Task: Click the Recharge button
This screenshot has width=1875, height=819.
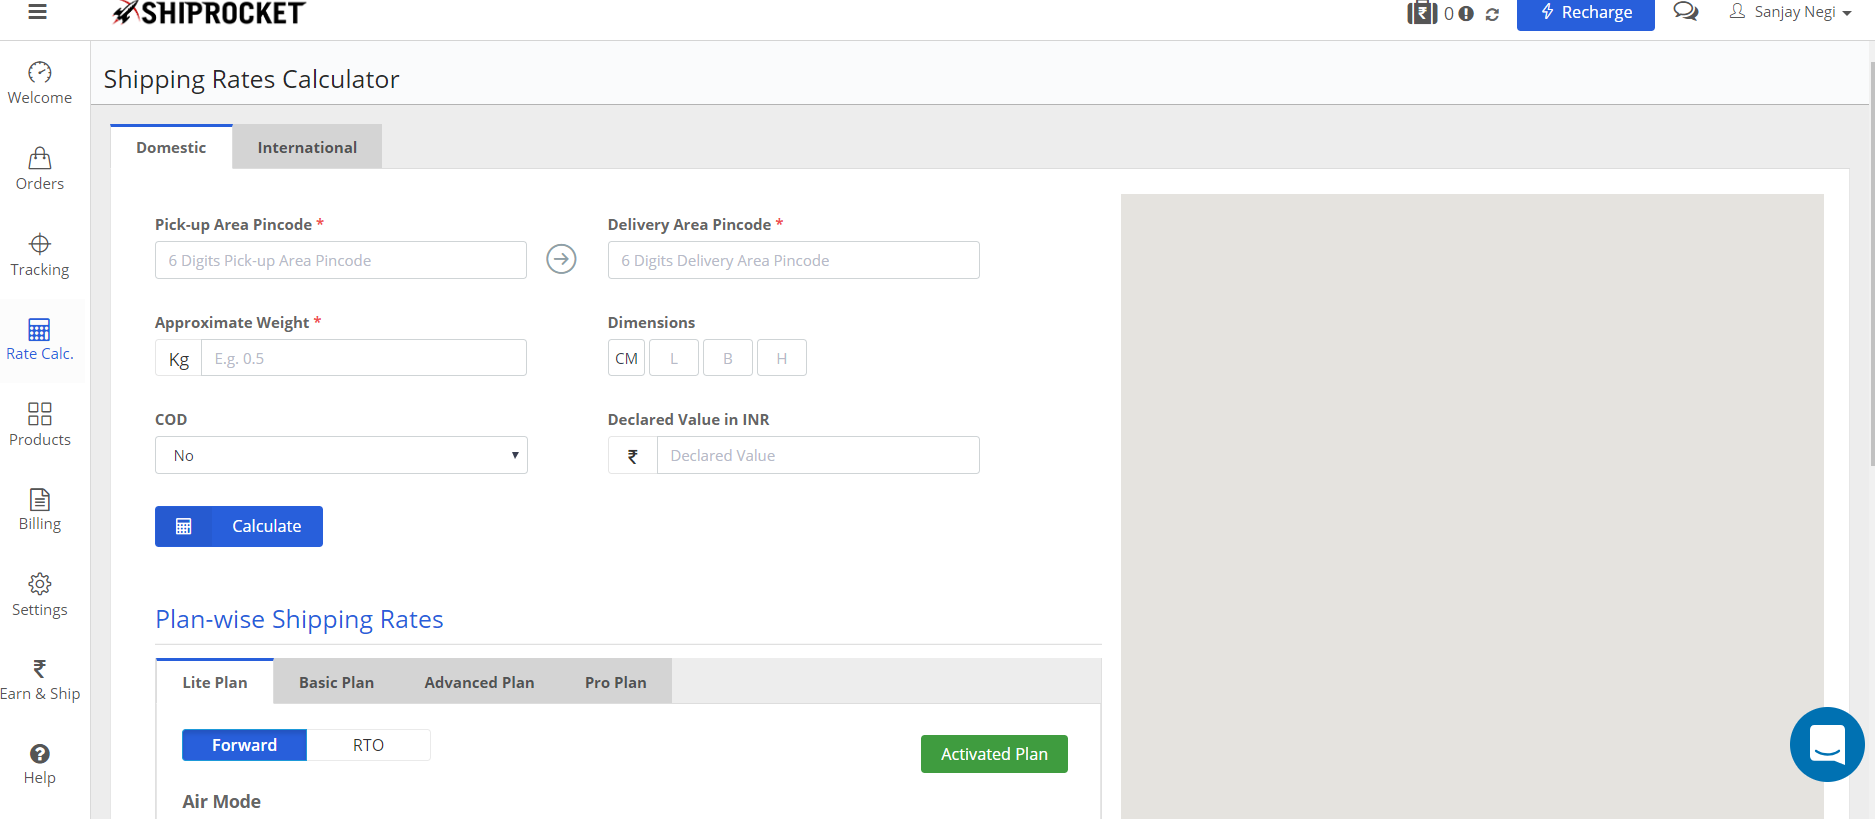Action: pos(1585,13)
